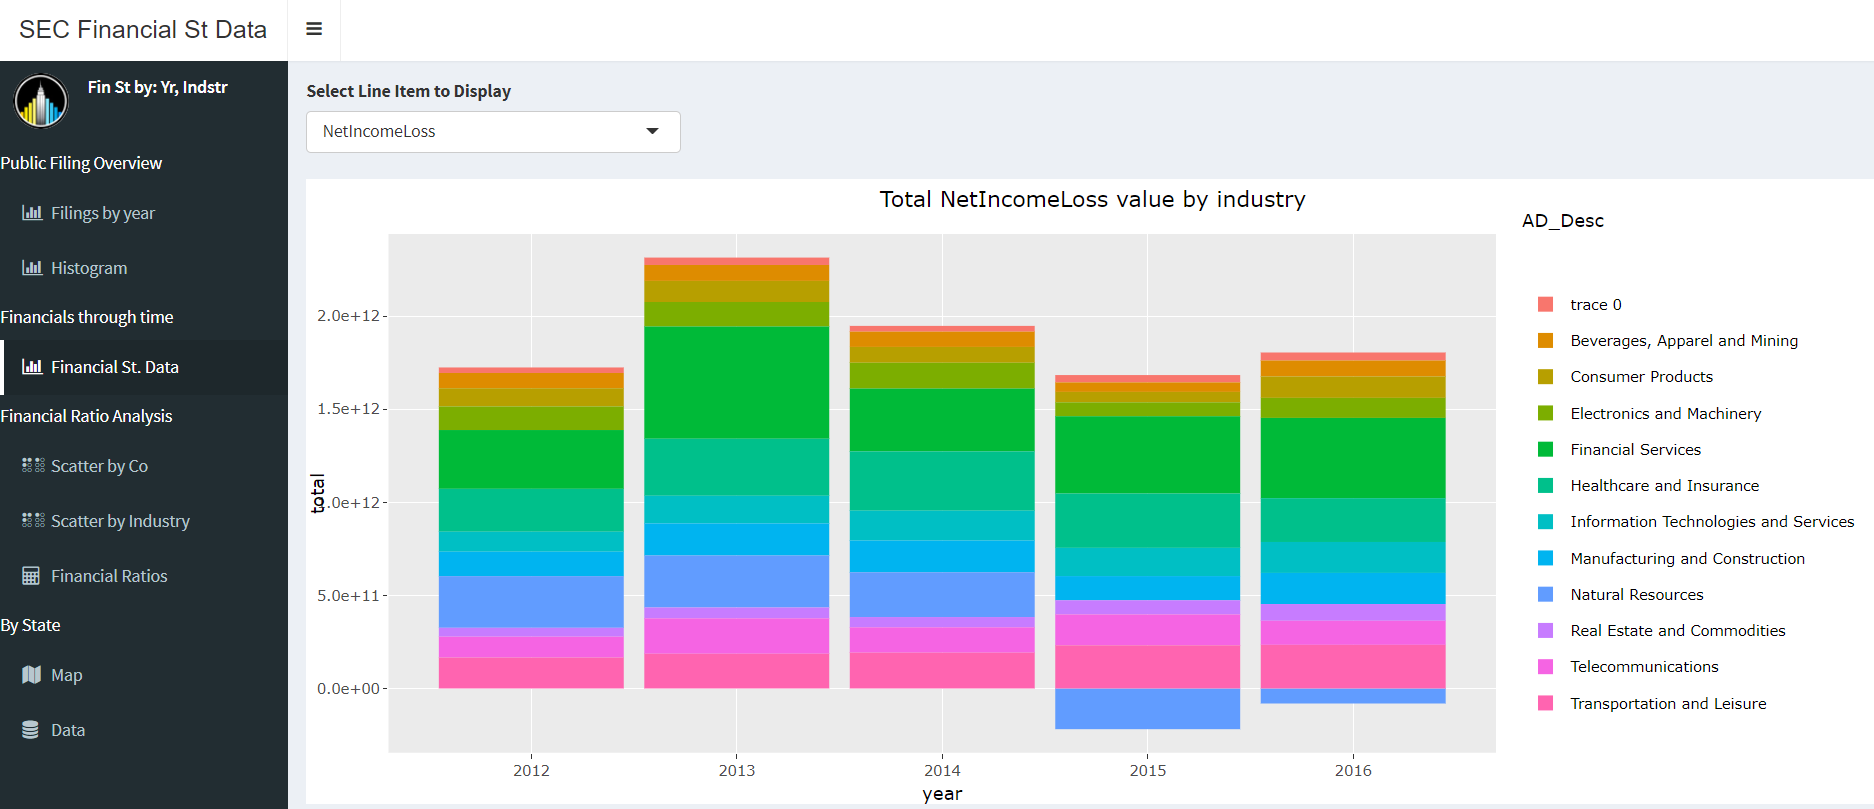Click the Scatter by Co grid icon

click(x=33, y=465)
